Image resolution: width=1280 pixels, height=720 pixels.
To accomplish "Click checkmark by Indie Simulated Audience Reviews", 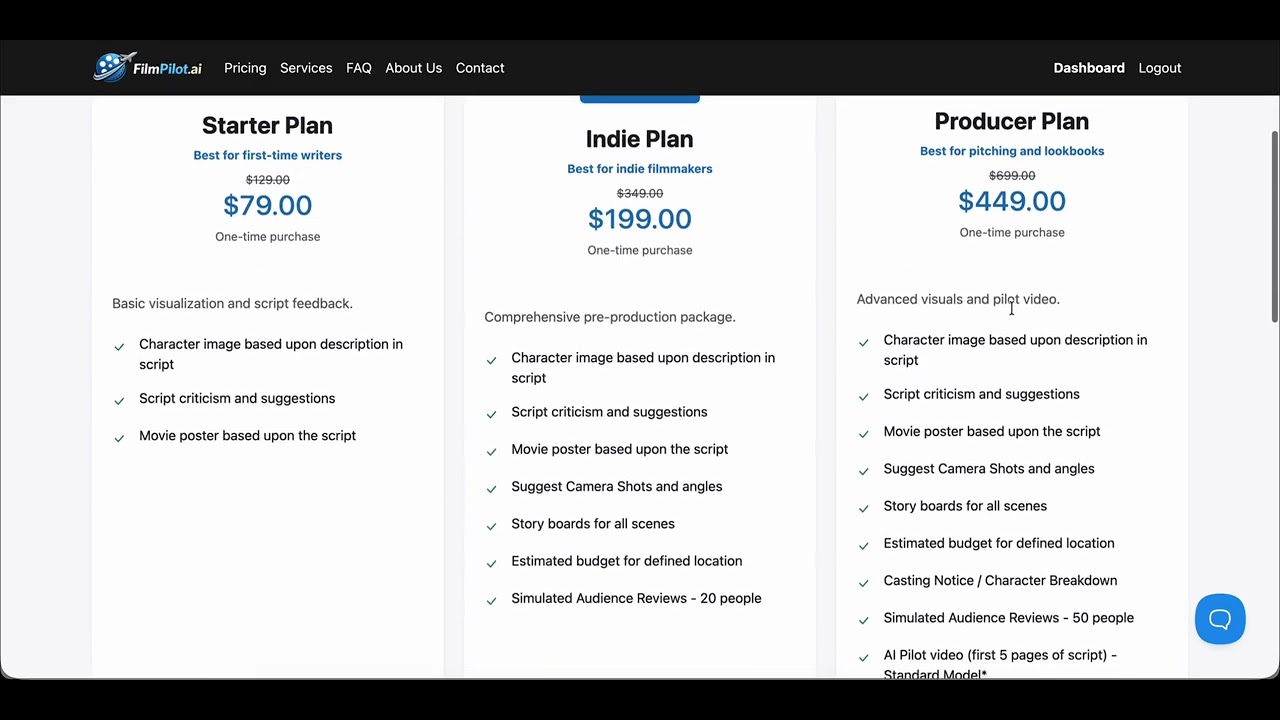I will [491, 601].
